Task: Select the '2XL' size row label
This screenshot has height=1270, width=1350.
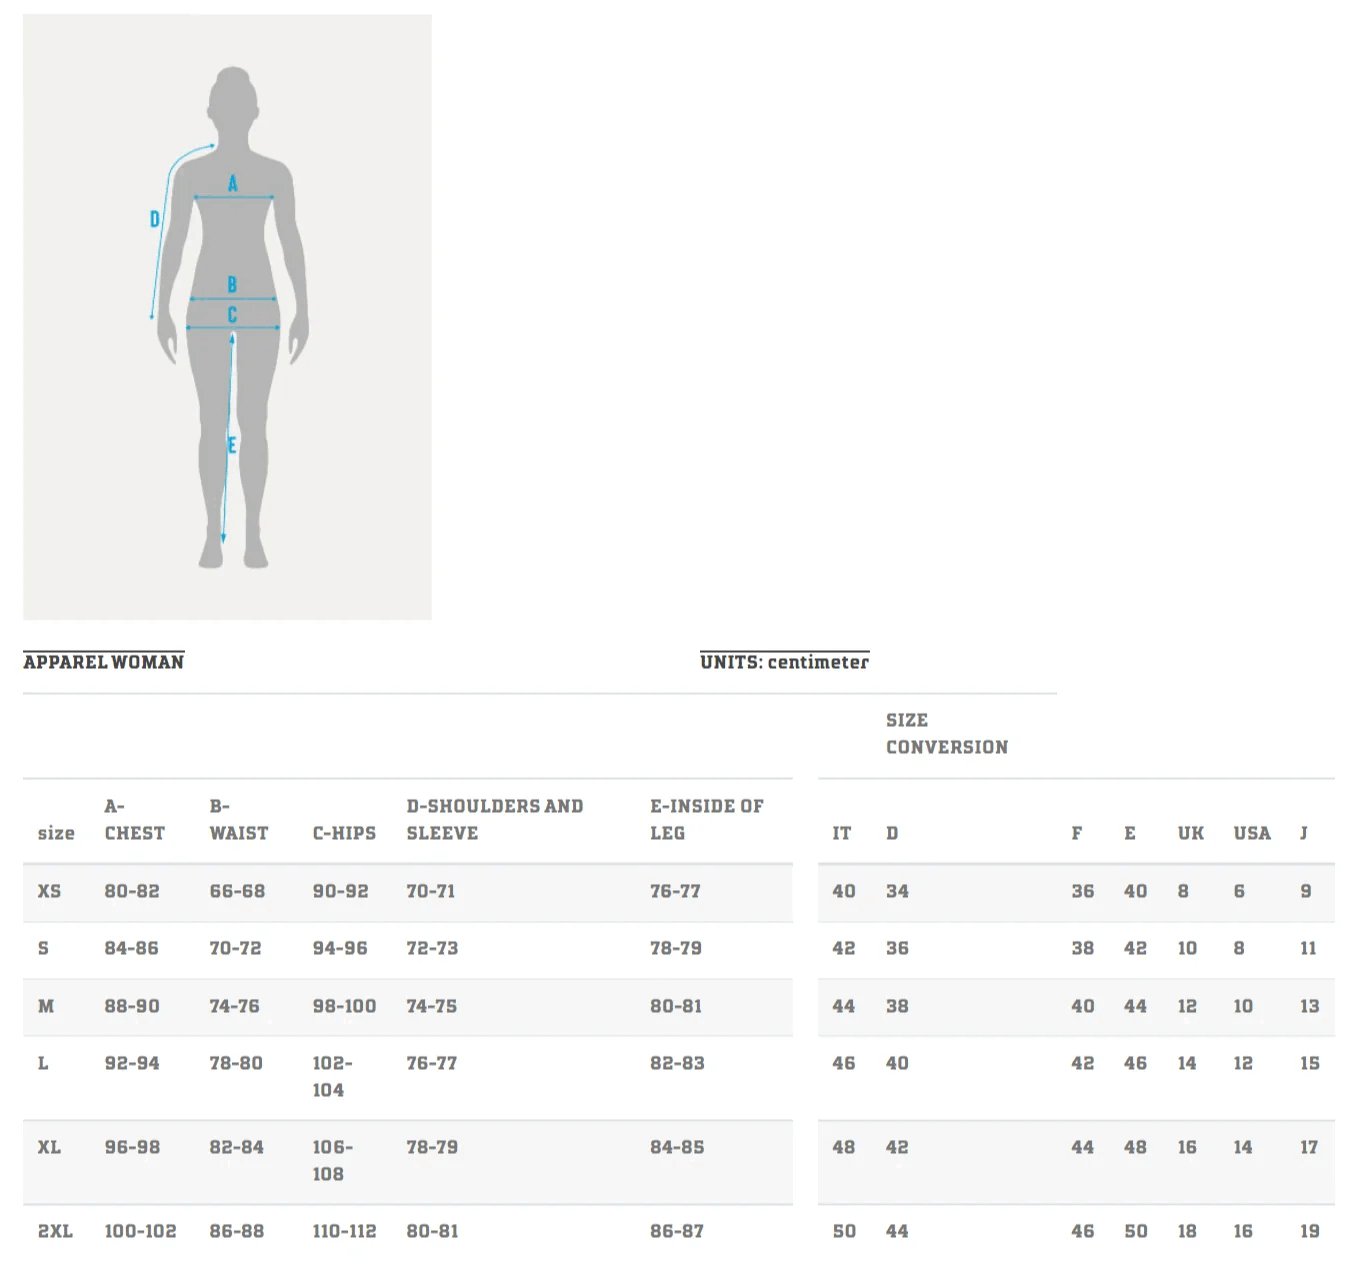Action: [55, 1231]
